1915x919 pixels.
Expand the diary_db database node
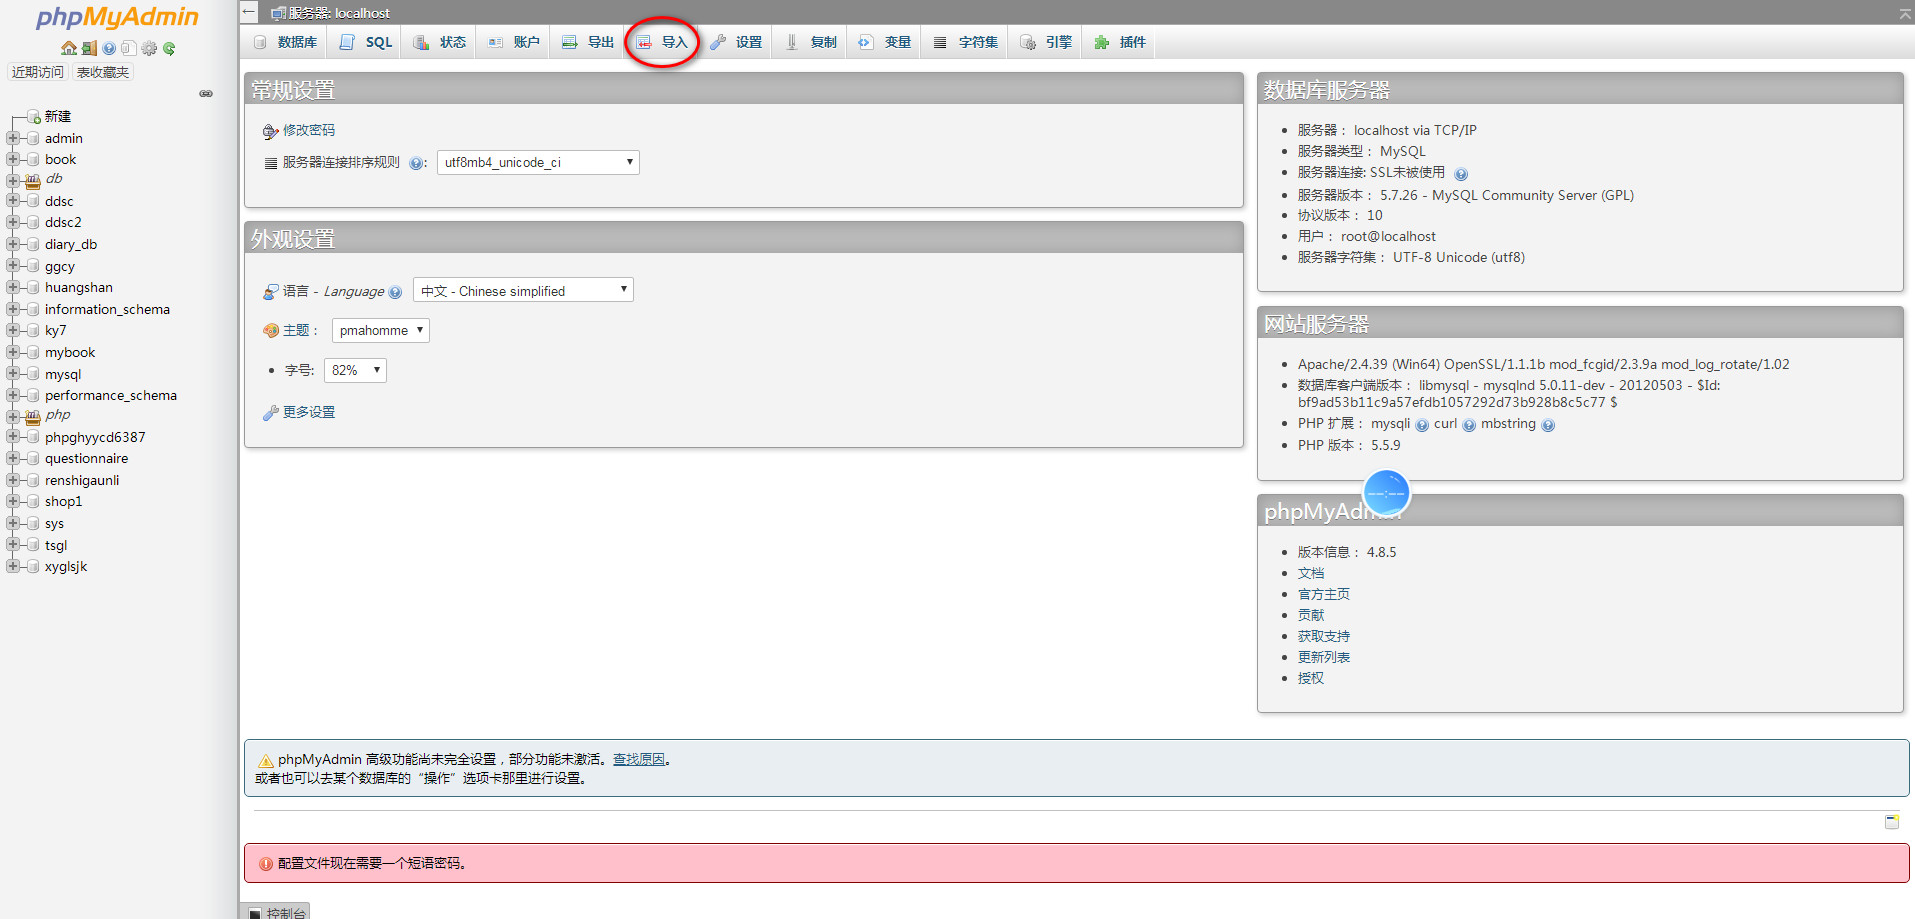click(13, 244)
